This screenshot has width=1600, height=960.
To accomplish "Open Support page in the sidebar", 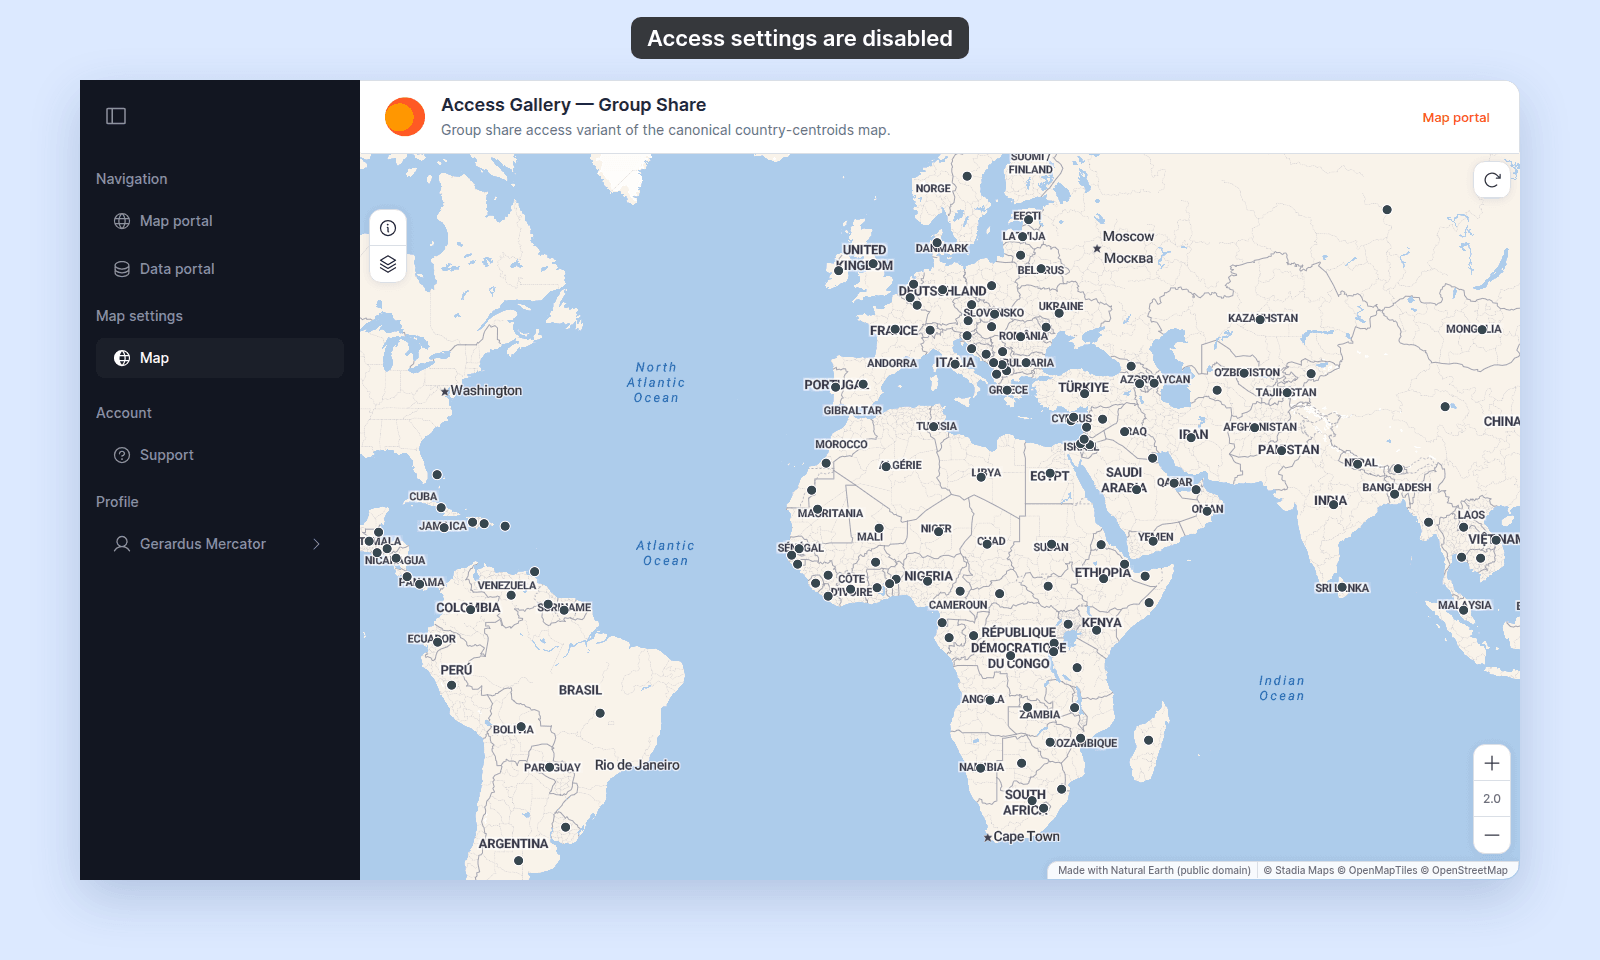I will pyautogui.click(x=220, y=455).
